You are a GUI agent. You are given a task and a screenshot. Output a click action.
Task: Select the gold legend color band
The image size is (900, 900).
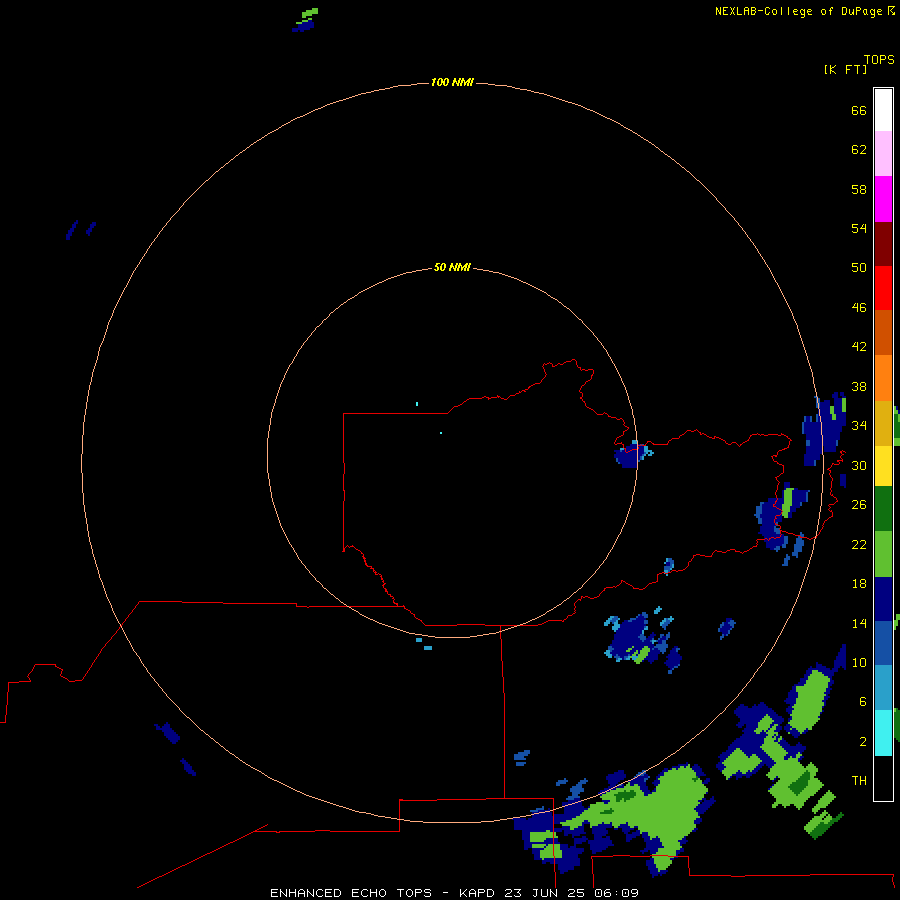tap(883, 423)
